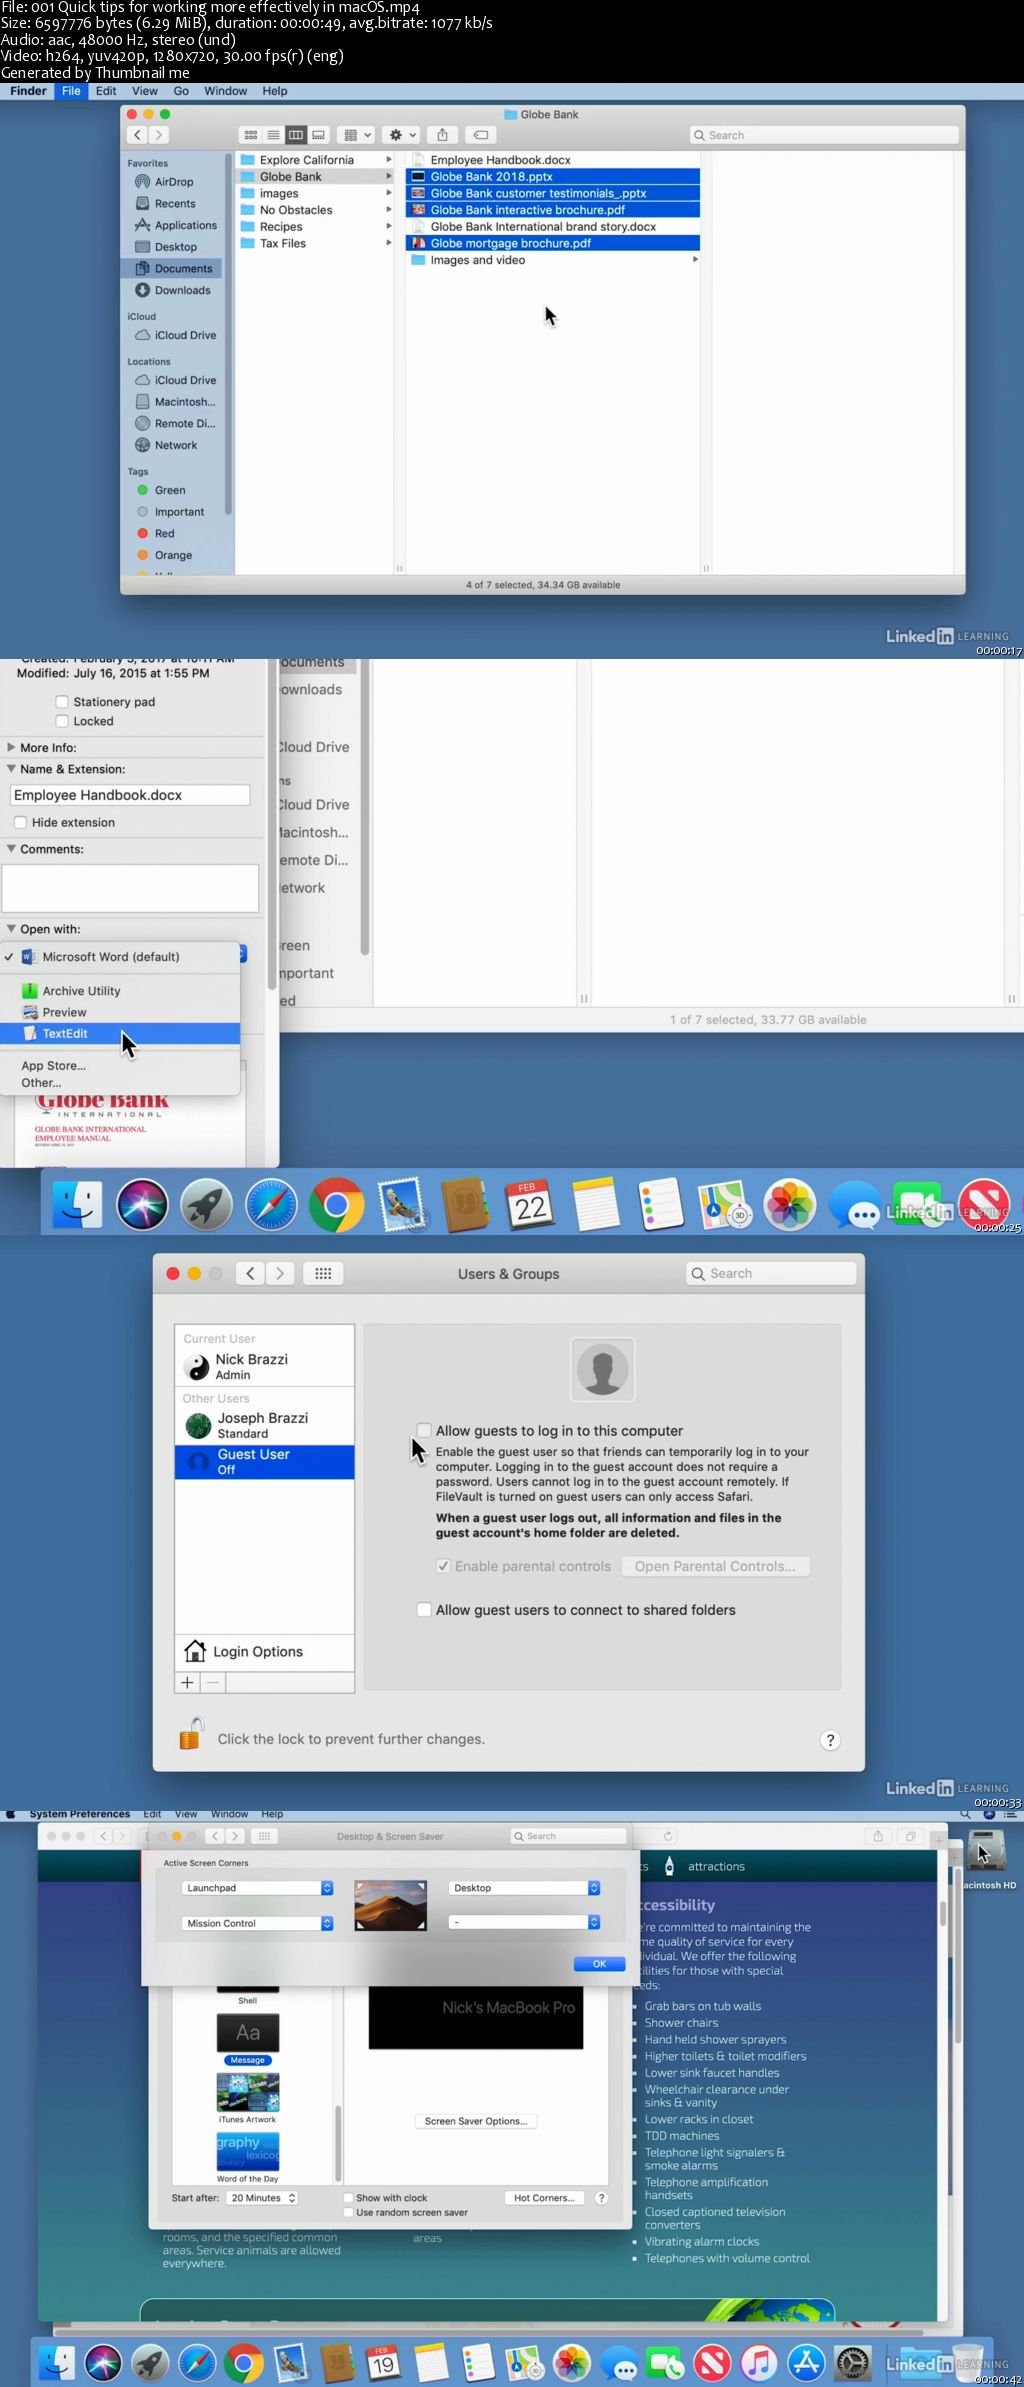The width and height of the screenshot is (1024, 2387).
Task: Open Downloads in the Finder sidebar
Action: (182, 290)
